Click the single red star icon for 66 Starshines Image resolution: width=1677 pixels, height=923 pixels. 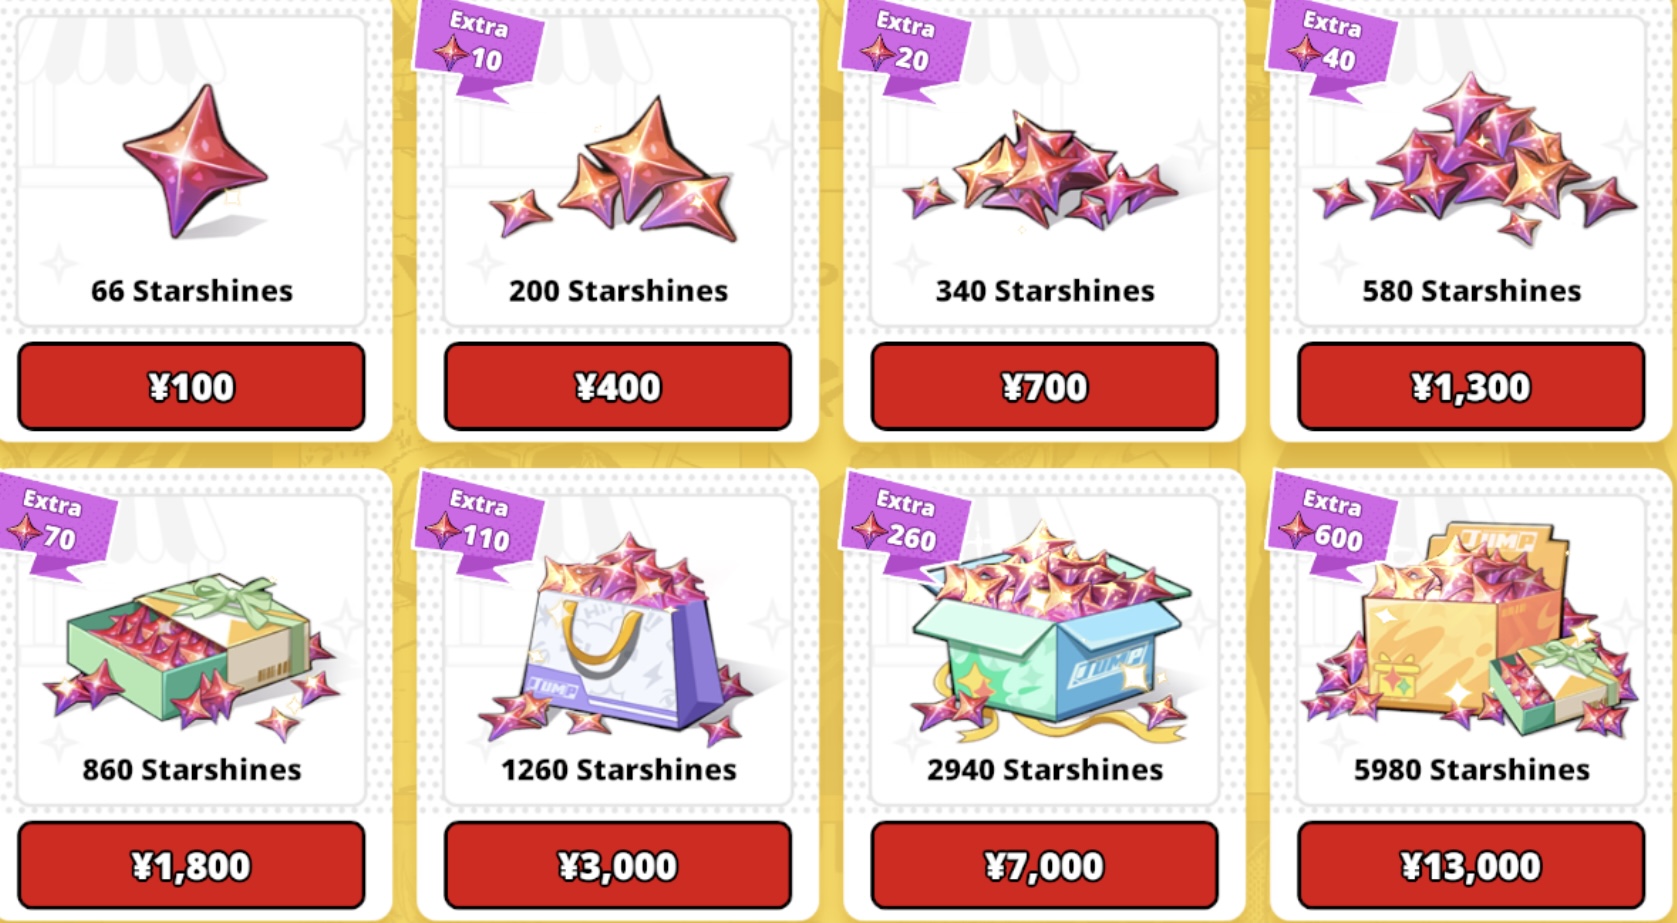194,161
